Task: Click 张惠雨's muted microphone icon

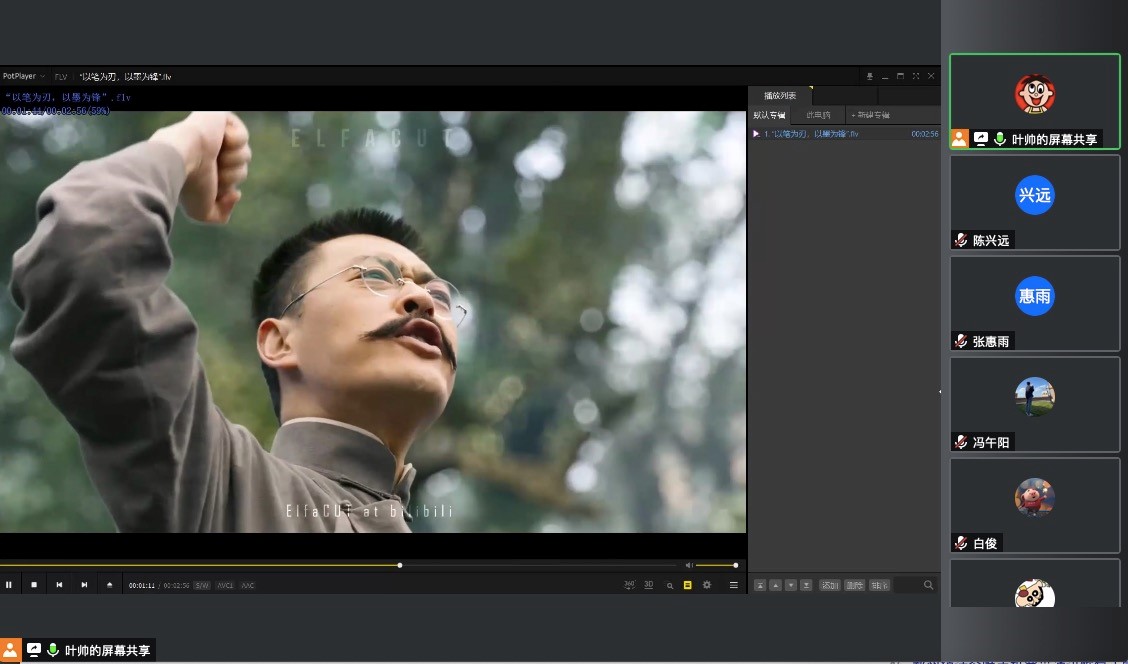Action: click(960, 341)
